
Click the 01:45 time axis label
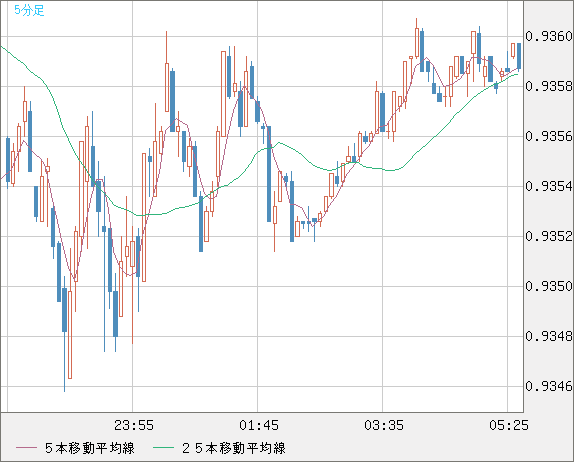click(259, 425)
